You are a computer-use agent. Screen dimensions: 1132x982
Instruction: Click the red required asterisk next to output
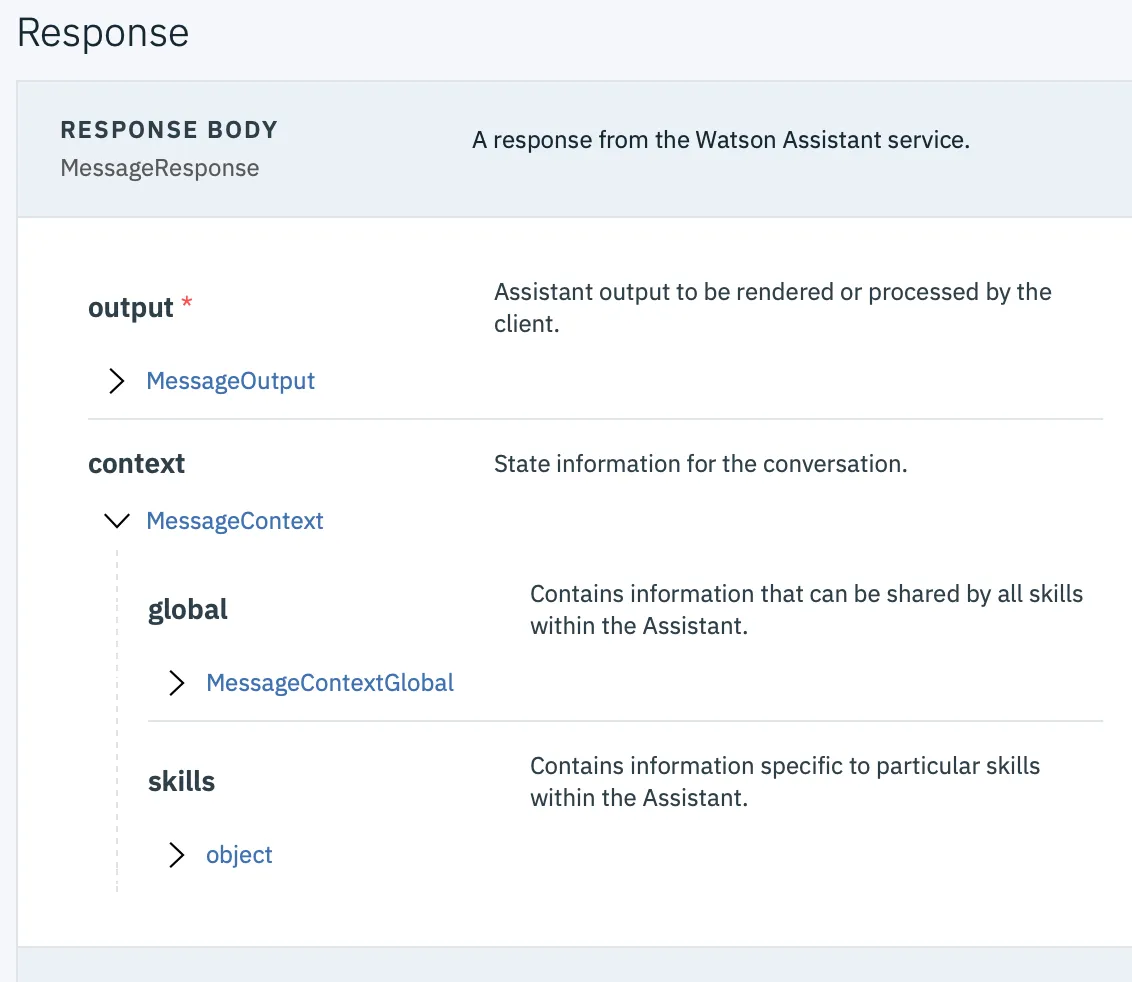coord(186,306)
